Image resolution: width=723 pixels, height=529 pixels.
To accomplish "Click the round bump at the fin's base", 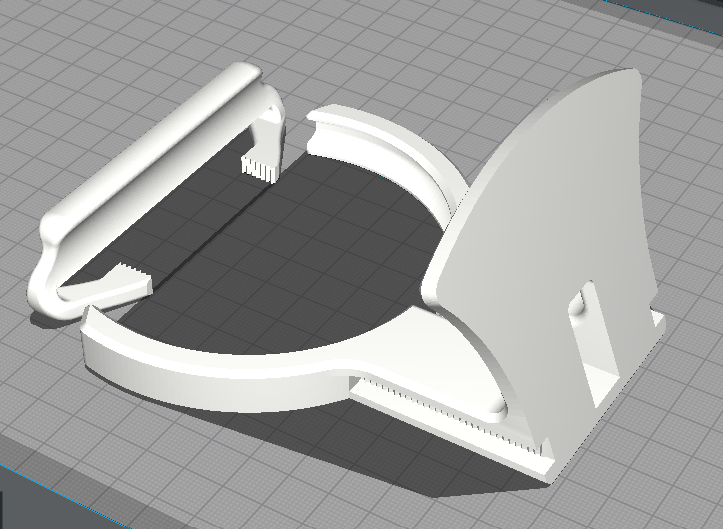I will (500, 406).
